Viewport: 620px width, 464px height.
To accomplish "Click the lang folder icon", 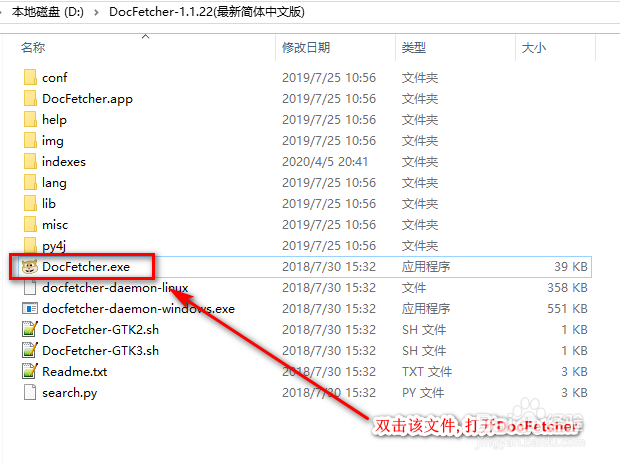I will tap(30, 182).
